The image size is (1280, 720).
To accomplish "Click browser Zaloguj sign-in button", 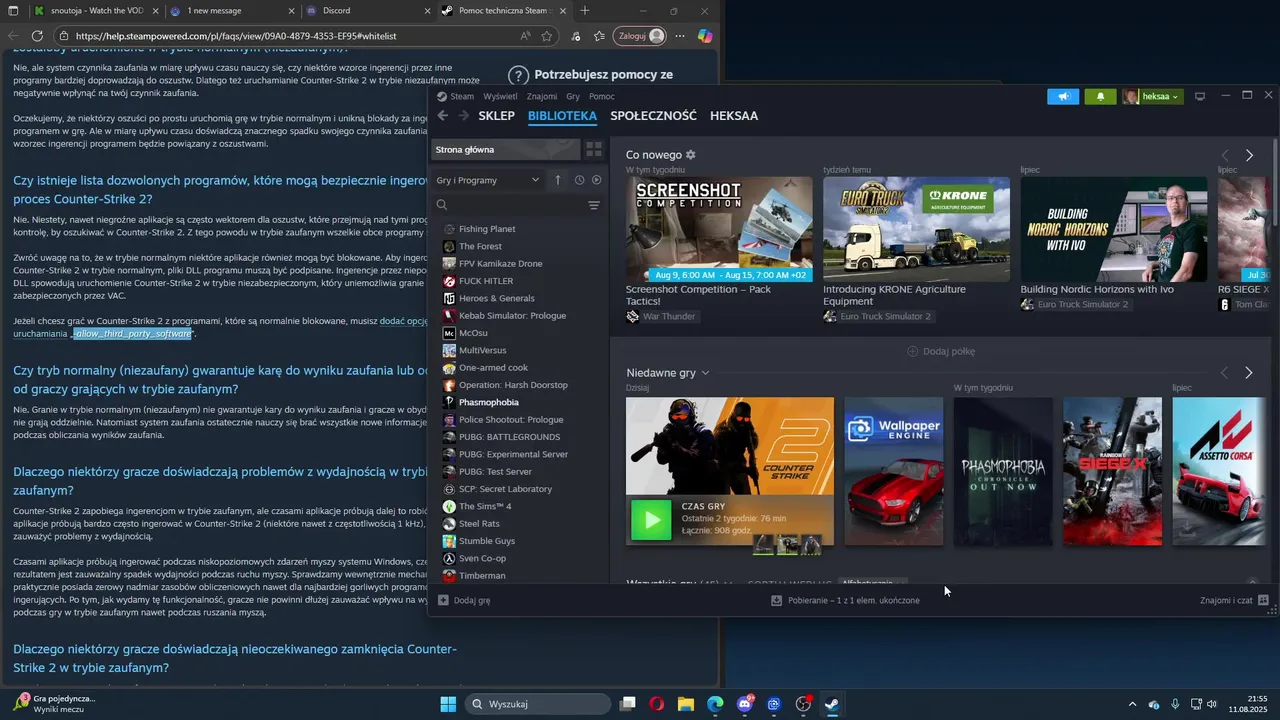I will (639, 36).
